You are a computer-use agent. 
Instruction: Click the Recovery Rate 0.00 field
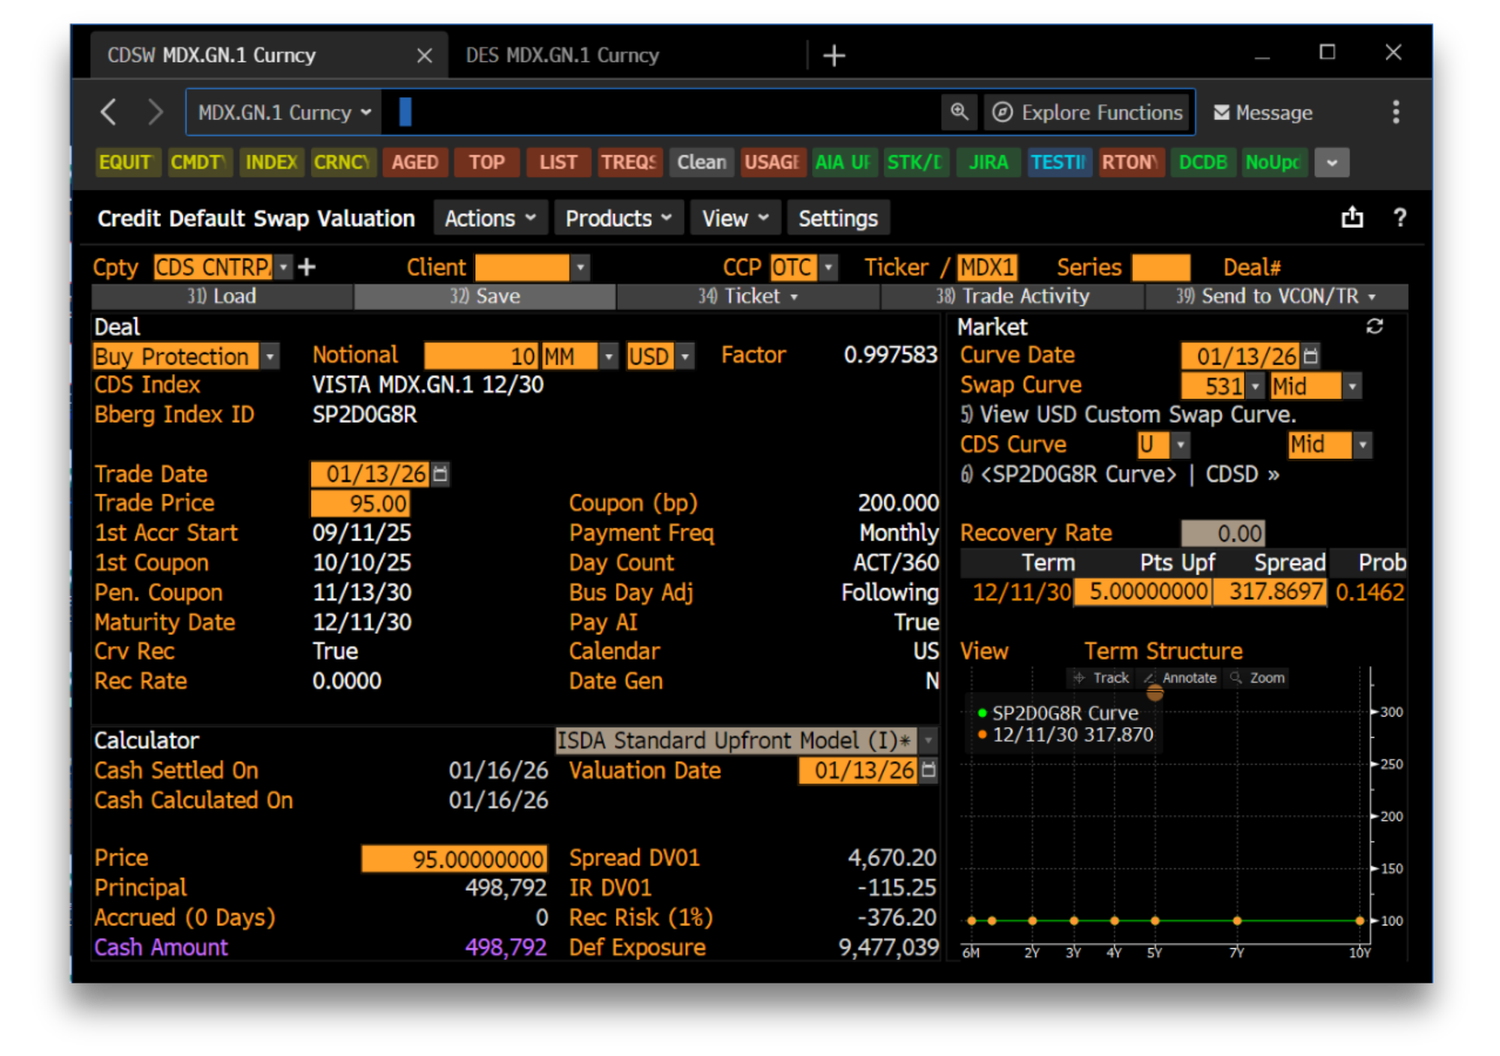[x=1223, y=533]
